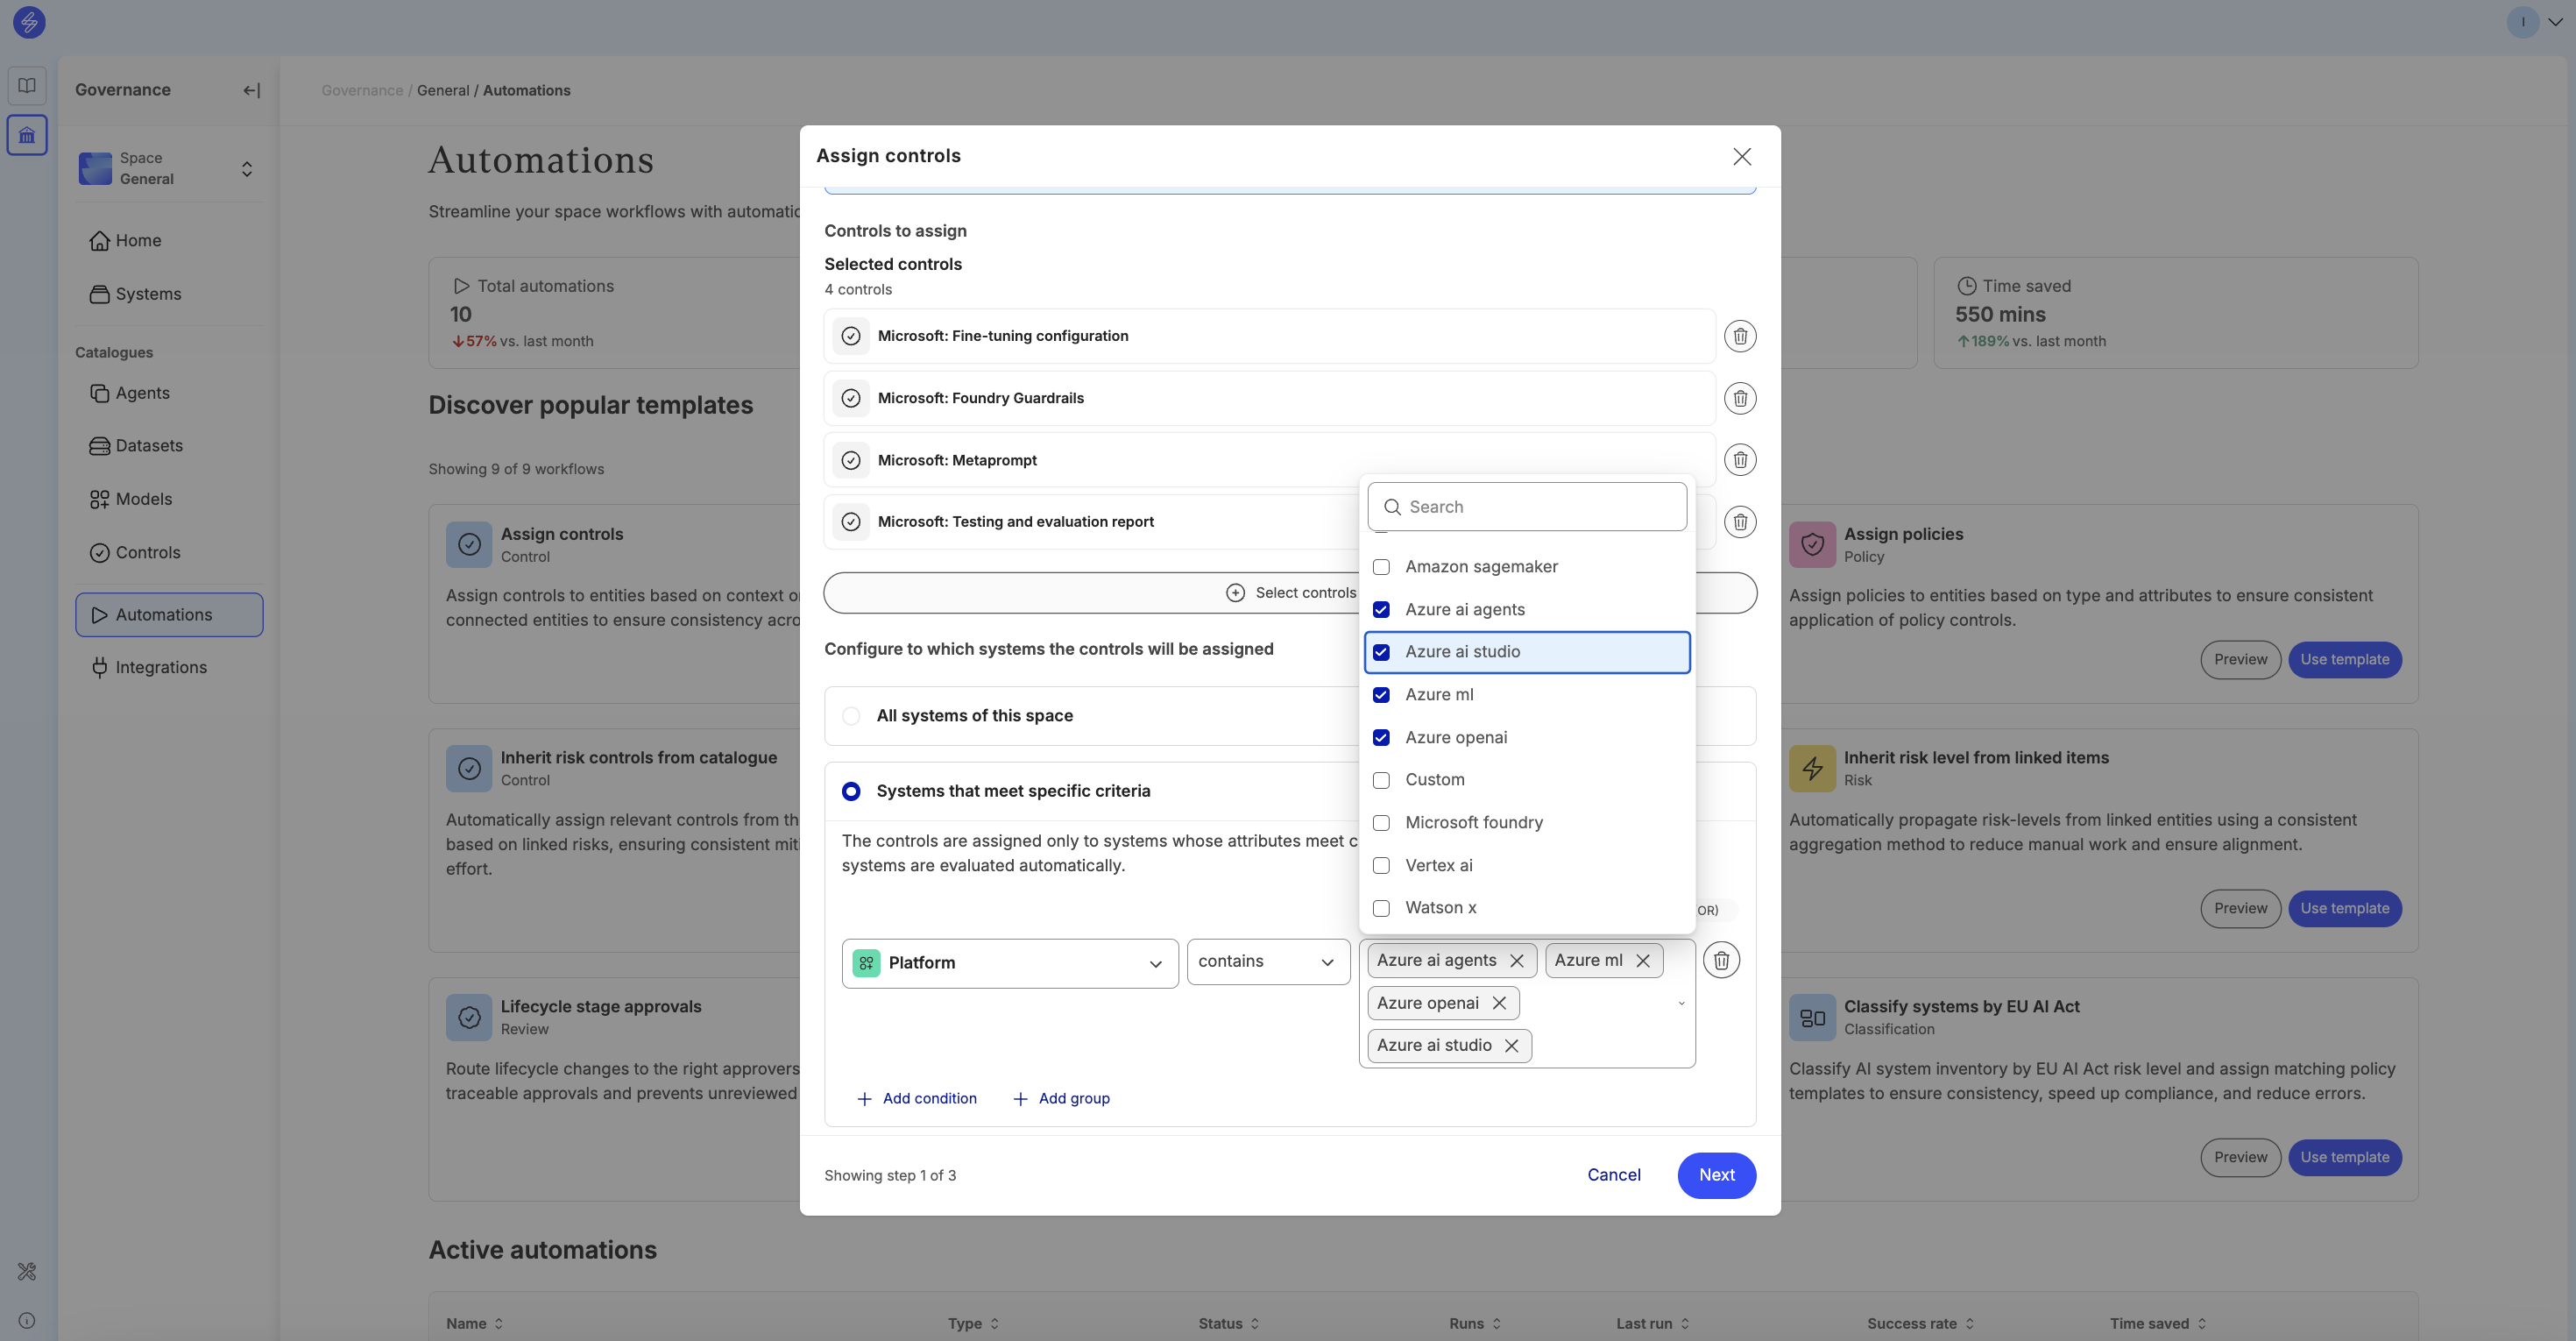Click the info icon at bottom left
Screen dimensions: 2576x1341
(27, 1320)
